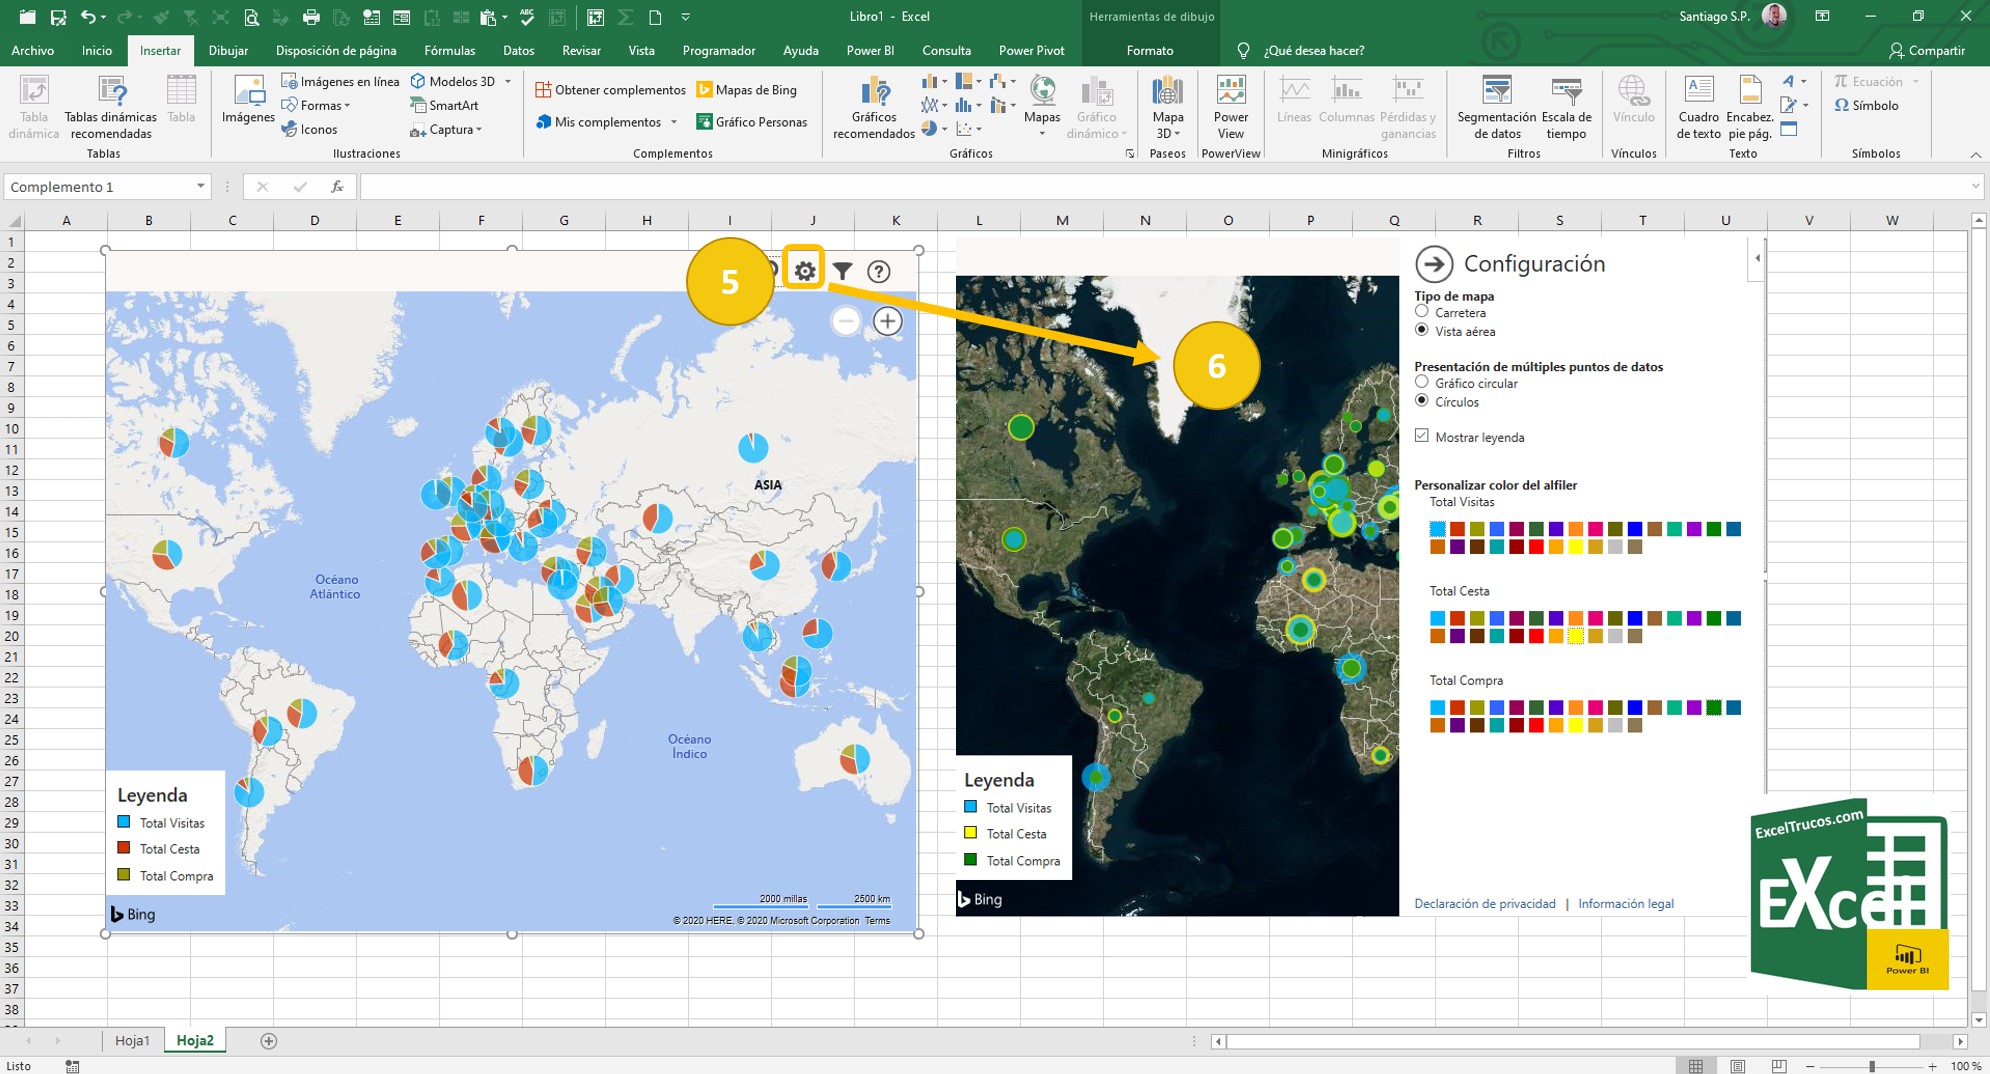Switch to the Power Pivot ribbon tab
The width and height of the screenshot is (1990, 1074).
click(x=1031, y=50)
